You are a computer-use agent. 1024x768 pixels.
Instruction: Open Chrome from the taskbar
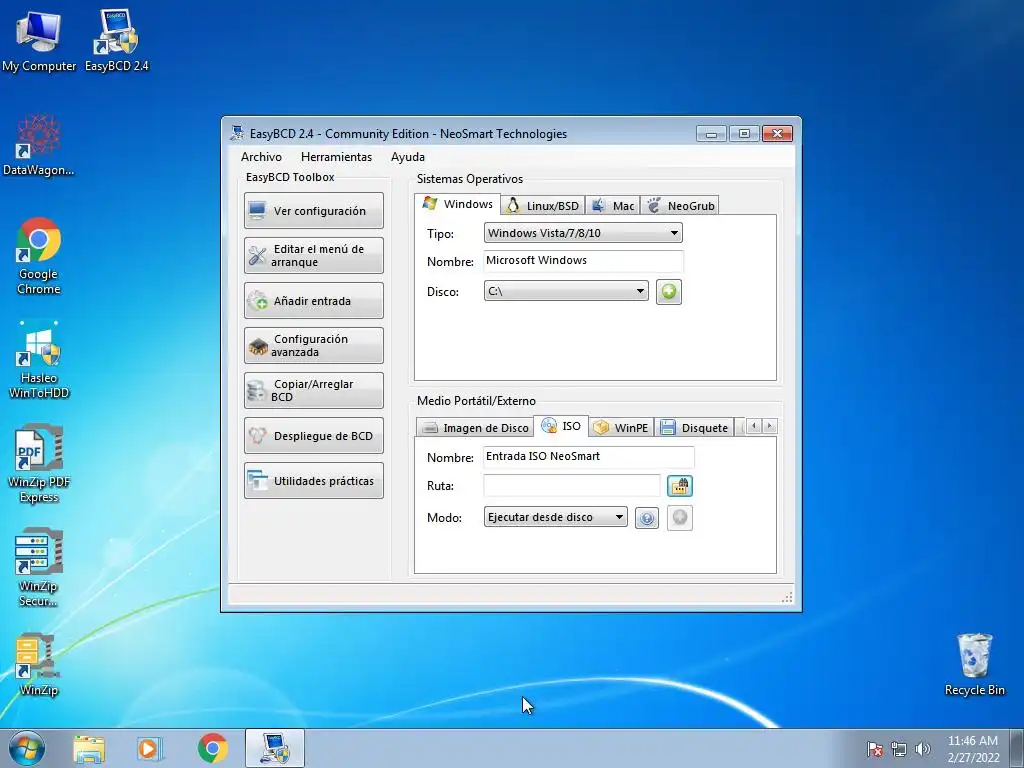click(212, 749)
